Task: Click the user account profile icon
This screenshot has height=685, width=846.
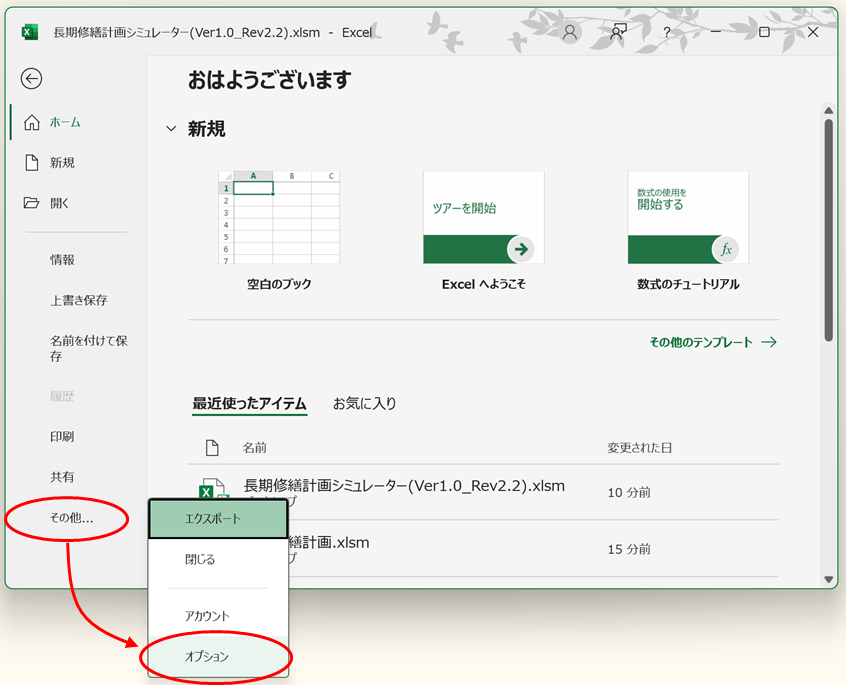Action: 570,32
